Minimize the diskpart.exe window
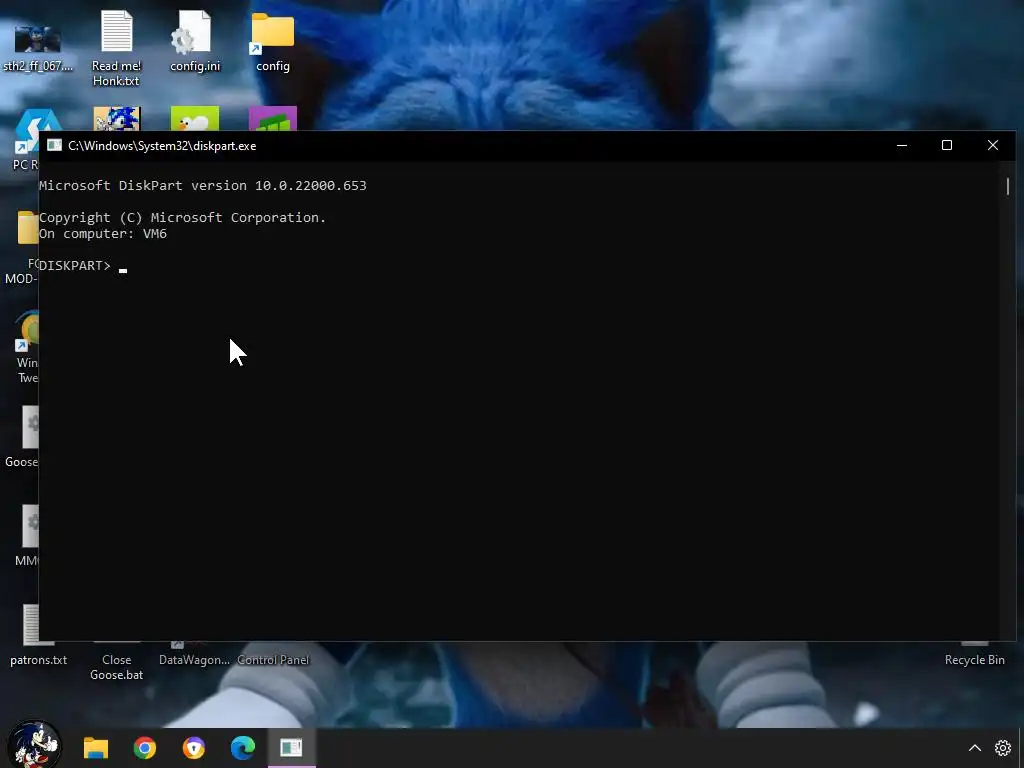 click(x=902, y=146)
